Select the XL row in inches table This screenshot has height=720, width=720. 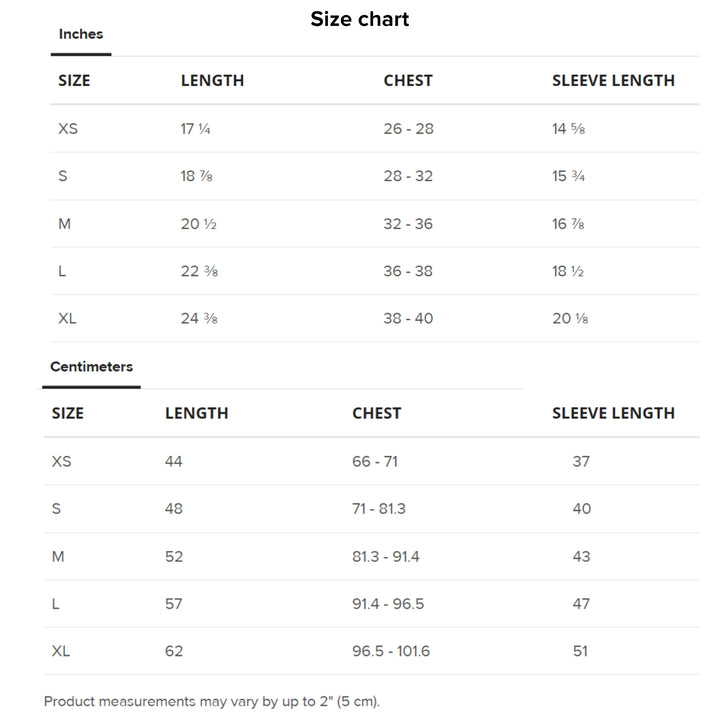[375, 319]
